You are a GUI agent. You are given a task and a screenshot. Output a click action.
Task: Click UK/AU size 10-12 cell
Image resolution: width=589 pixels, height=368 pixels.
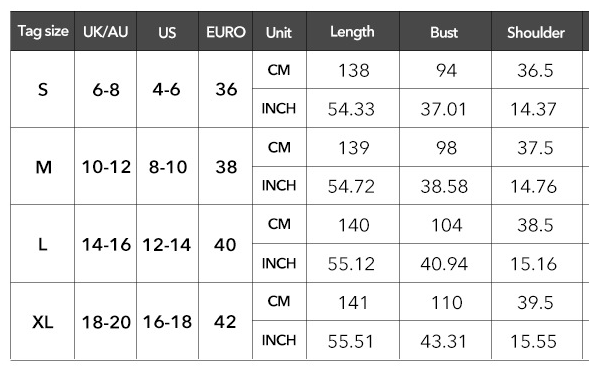pyautogui.click(x=106, y=167)
